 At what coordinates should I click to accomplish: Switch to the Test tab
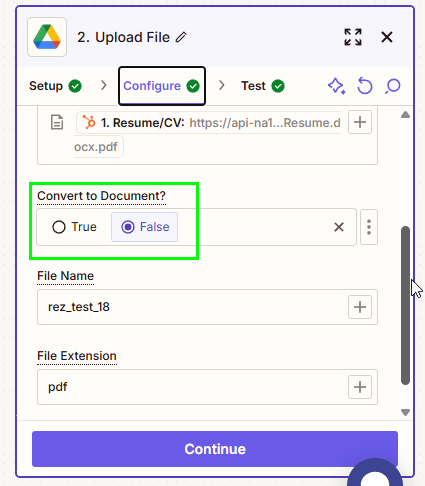point(263,86)
